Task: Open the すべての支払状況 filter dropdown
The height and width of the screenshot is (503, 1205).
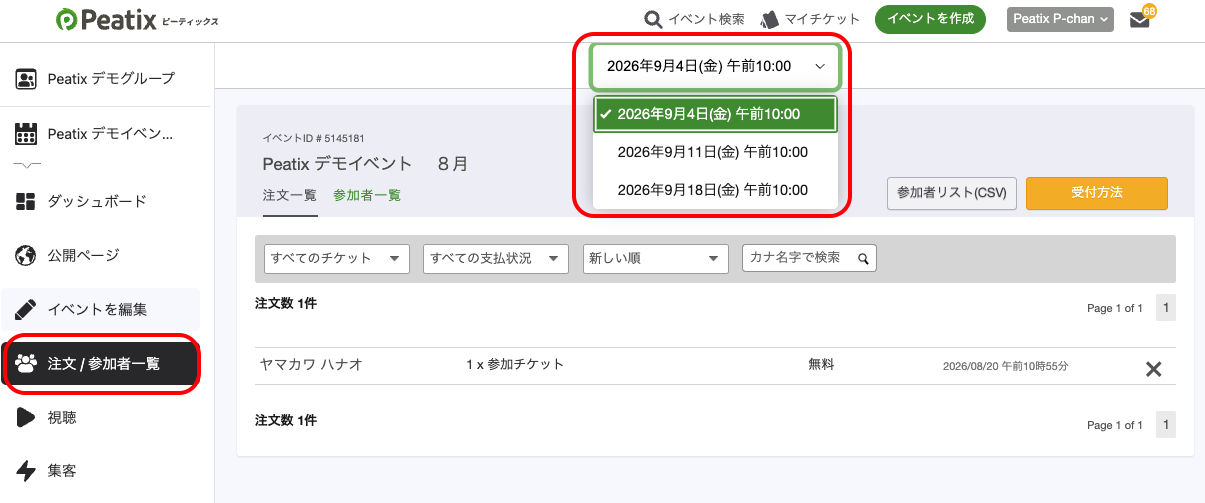Action: coord(496,258)
